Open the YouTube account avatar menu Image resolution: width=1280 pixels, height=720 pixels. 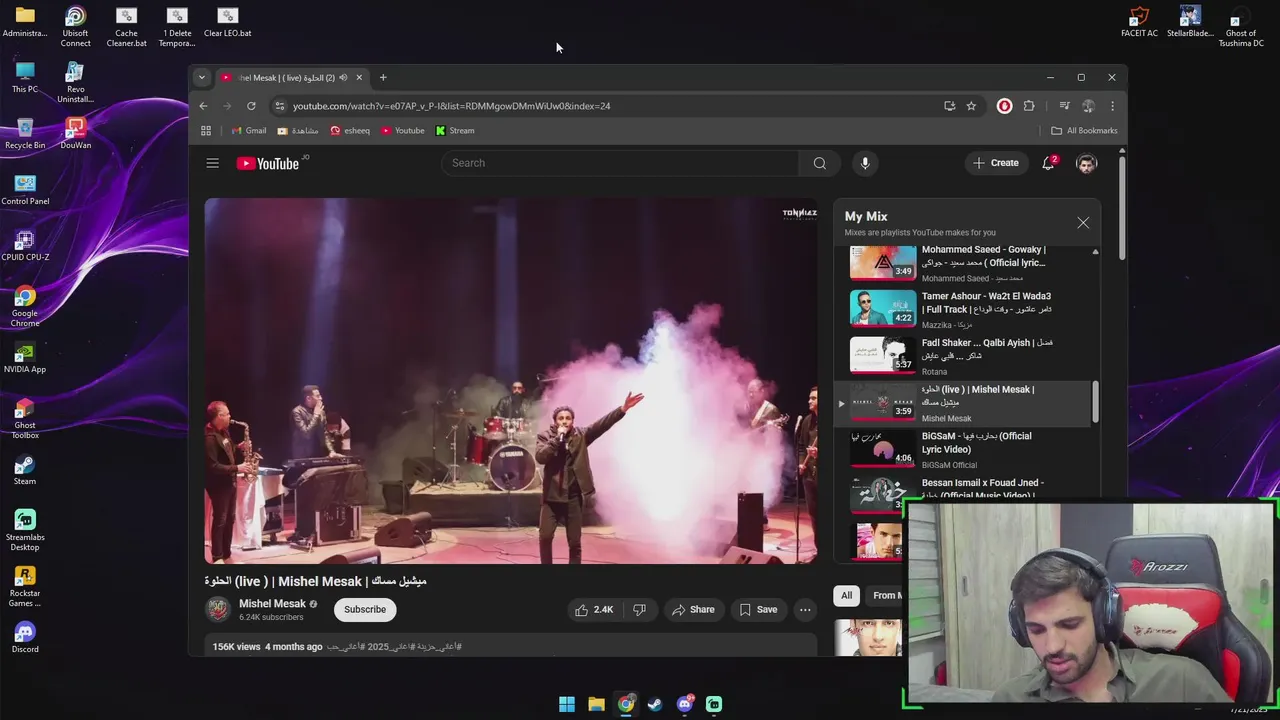(1086, 163)
